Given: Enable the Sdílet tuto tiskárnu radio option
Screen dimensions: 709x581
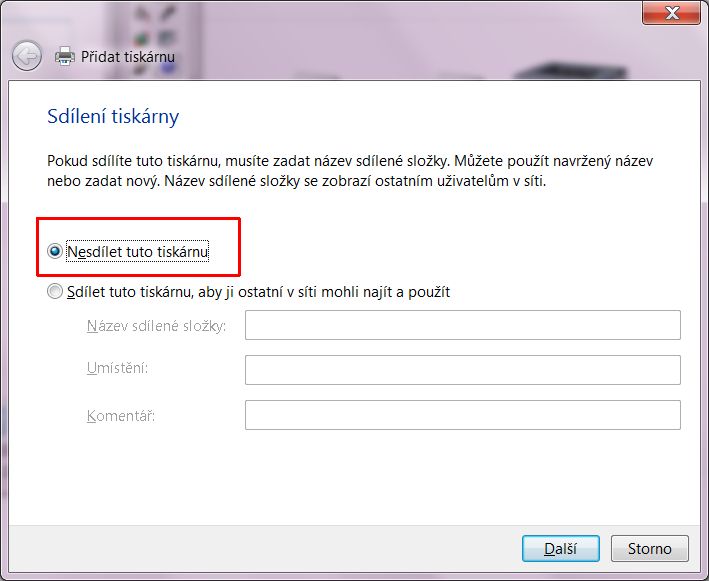Looking at the screenshot, I should point(54,292).
